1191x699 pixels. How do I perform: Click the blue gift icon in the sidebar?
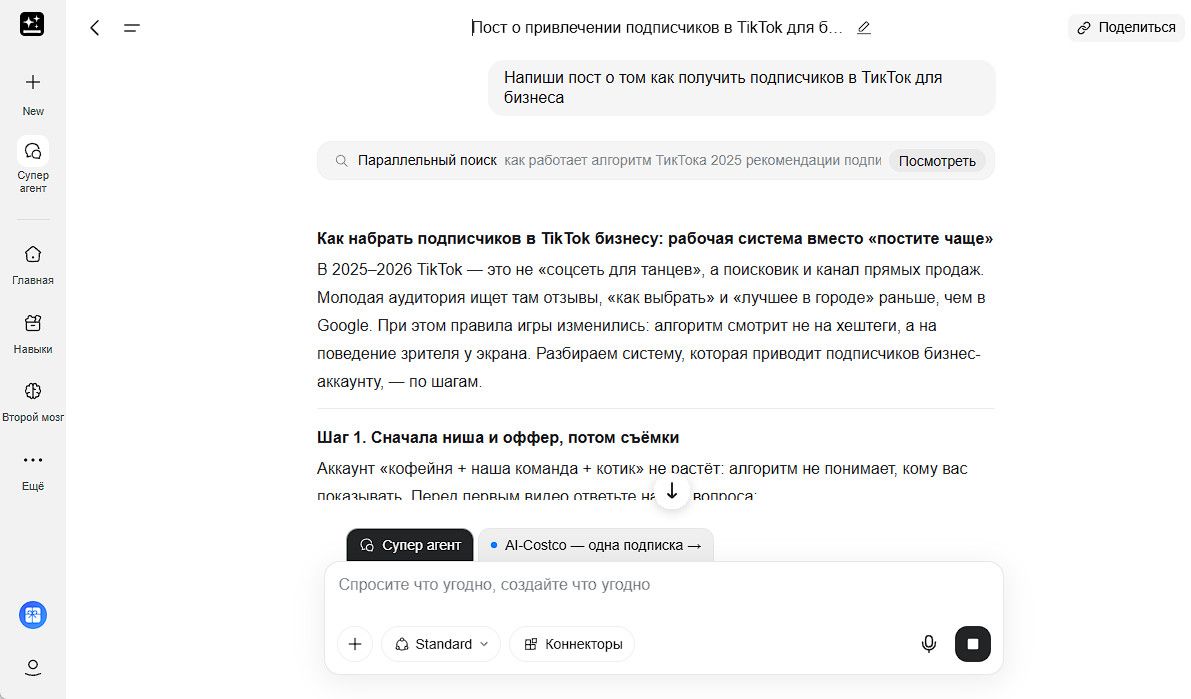tap(33, 615)
